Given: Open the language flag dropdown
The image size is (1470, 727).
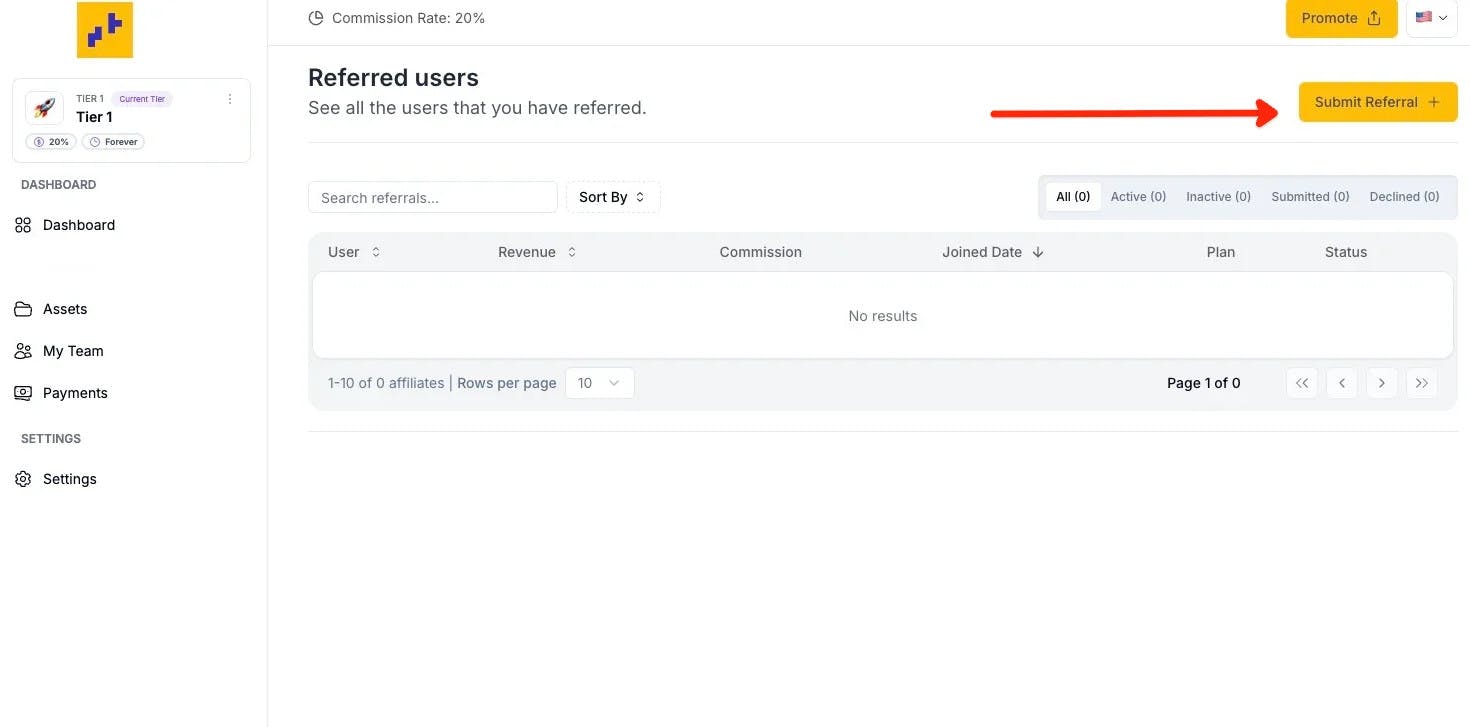Looking at the screenshot, I should [1431, 18].
